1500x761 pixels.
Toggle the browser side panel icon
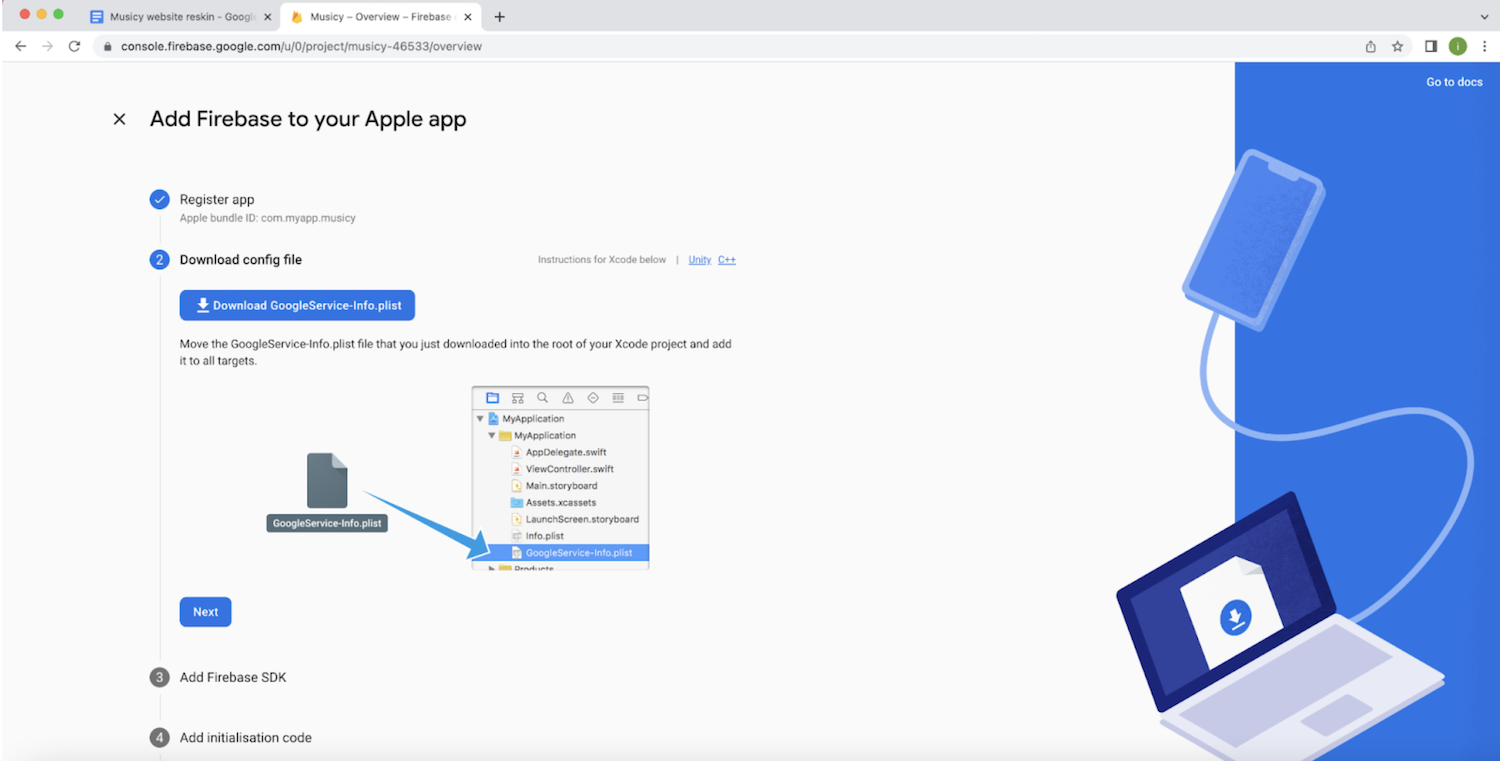(1431, 46)
